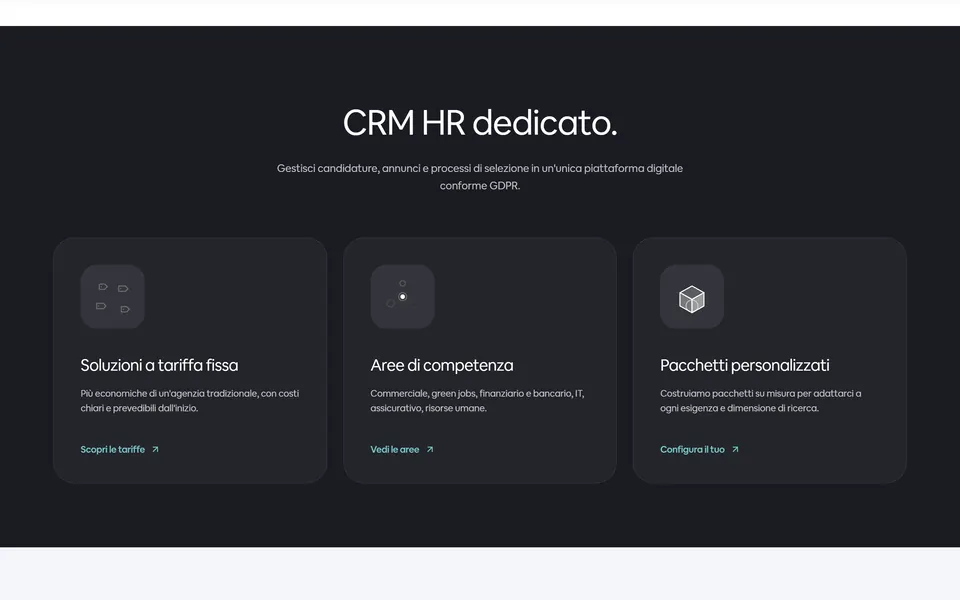The width and height of the screenshot is (960, 600).
Task: Follow the Configura il tuo link
Action: coord(700,449)
